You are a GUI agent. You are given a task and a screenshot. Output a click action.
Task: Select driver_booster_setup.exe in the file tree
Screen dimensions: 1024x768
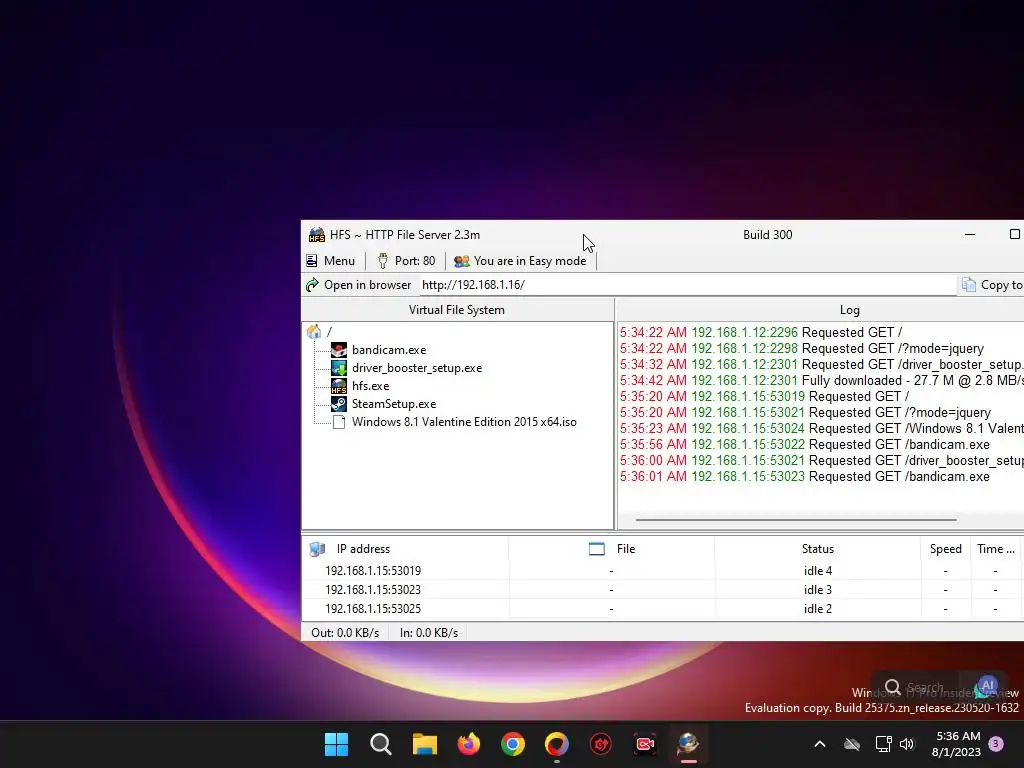417,368
